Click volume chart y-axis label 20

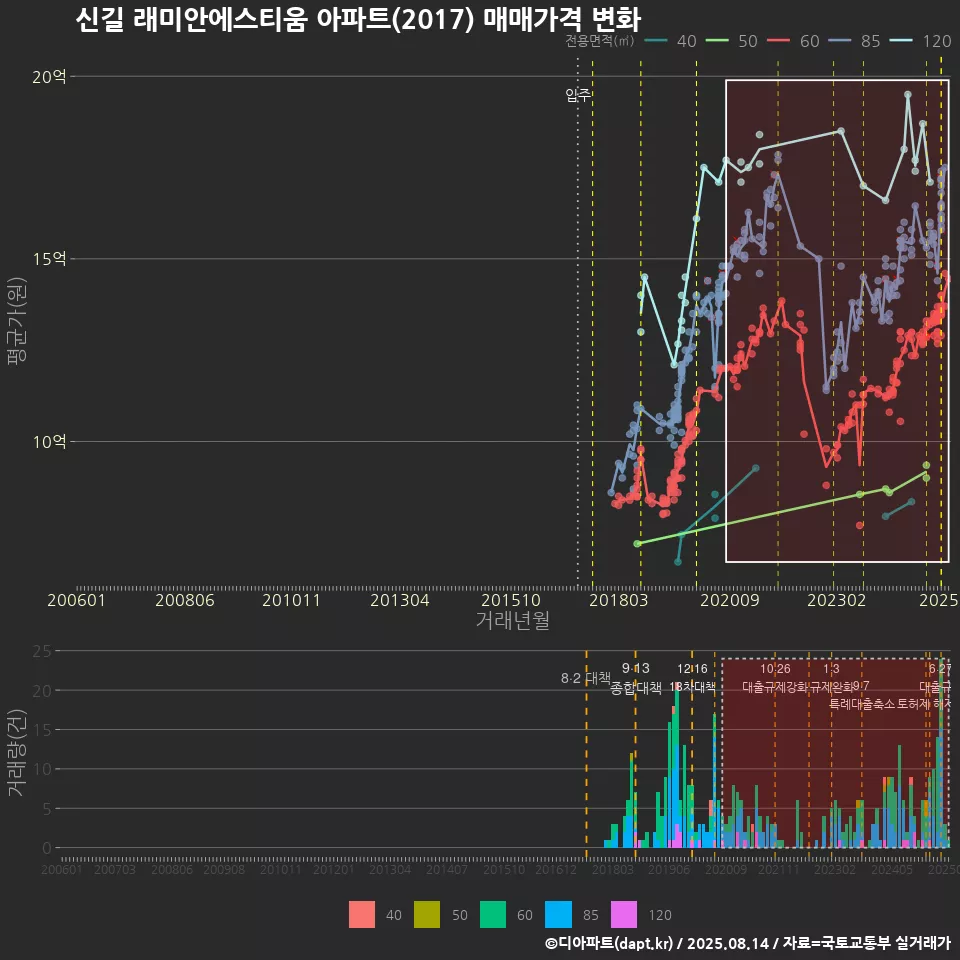[42, 691]
